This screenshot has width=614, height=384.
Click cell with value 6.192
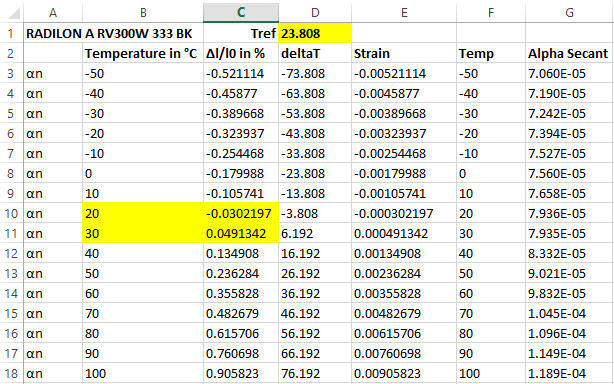click(315, 233)
